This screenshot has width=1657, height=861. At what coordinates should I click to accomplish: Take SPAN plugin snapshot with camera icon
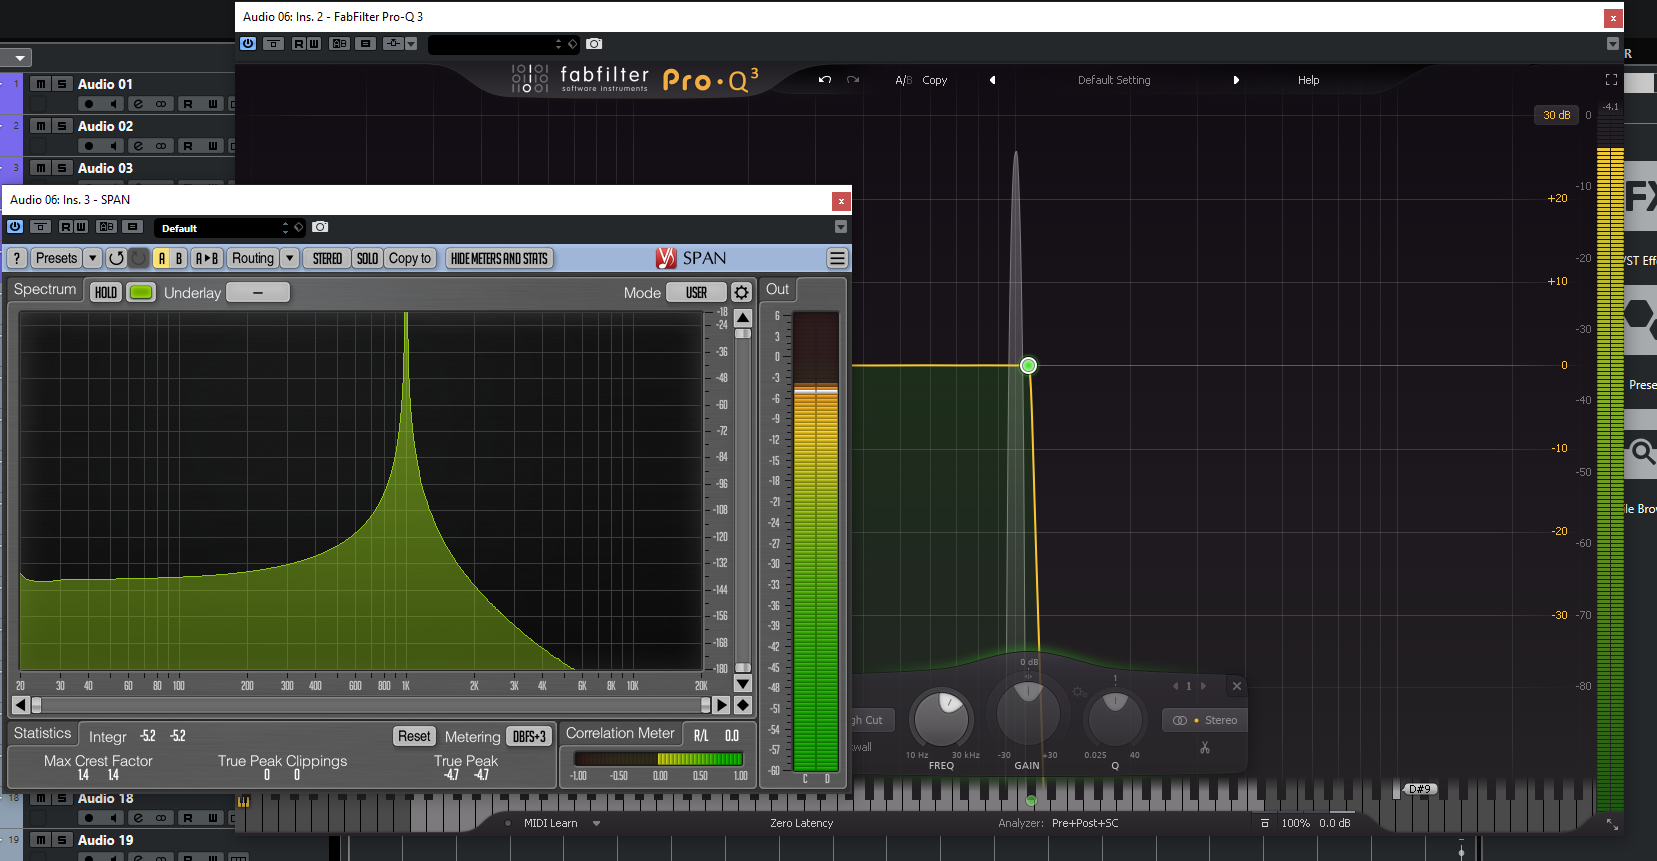tap(320, 227)
